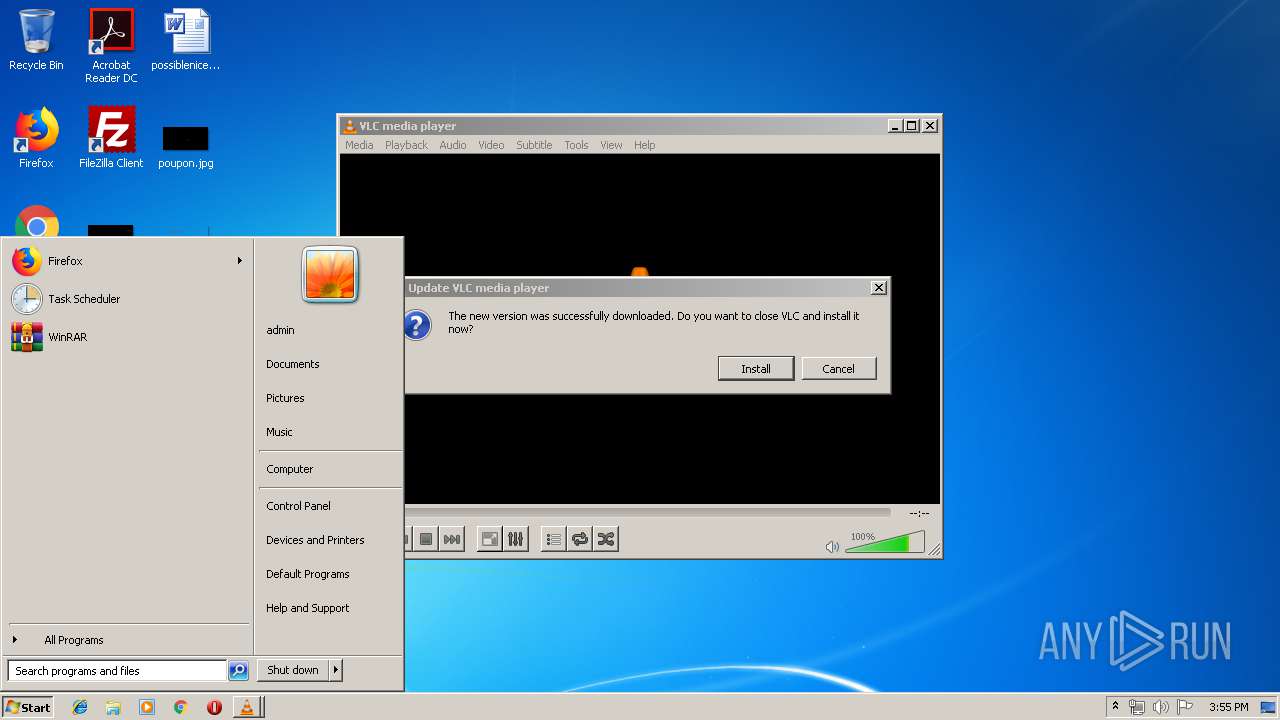Click Cancel in the update dialog
This screenshot has width=1280, height=720.
[x=839, y=368]
